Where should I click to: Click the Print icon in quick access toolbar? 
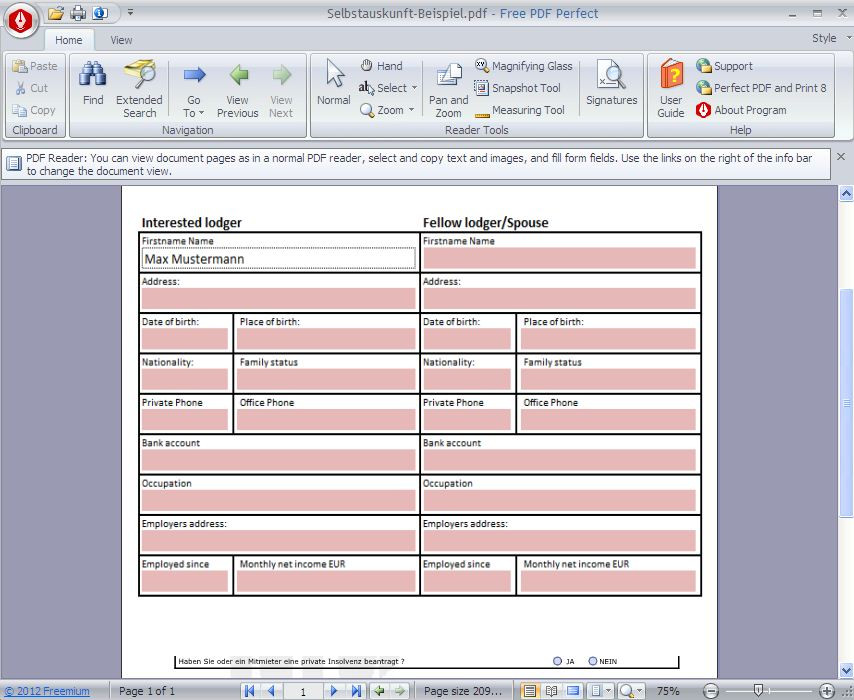tap(78, 13)
